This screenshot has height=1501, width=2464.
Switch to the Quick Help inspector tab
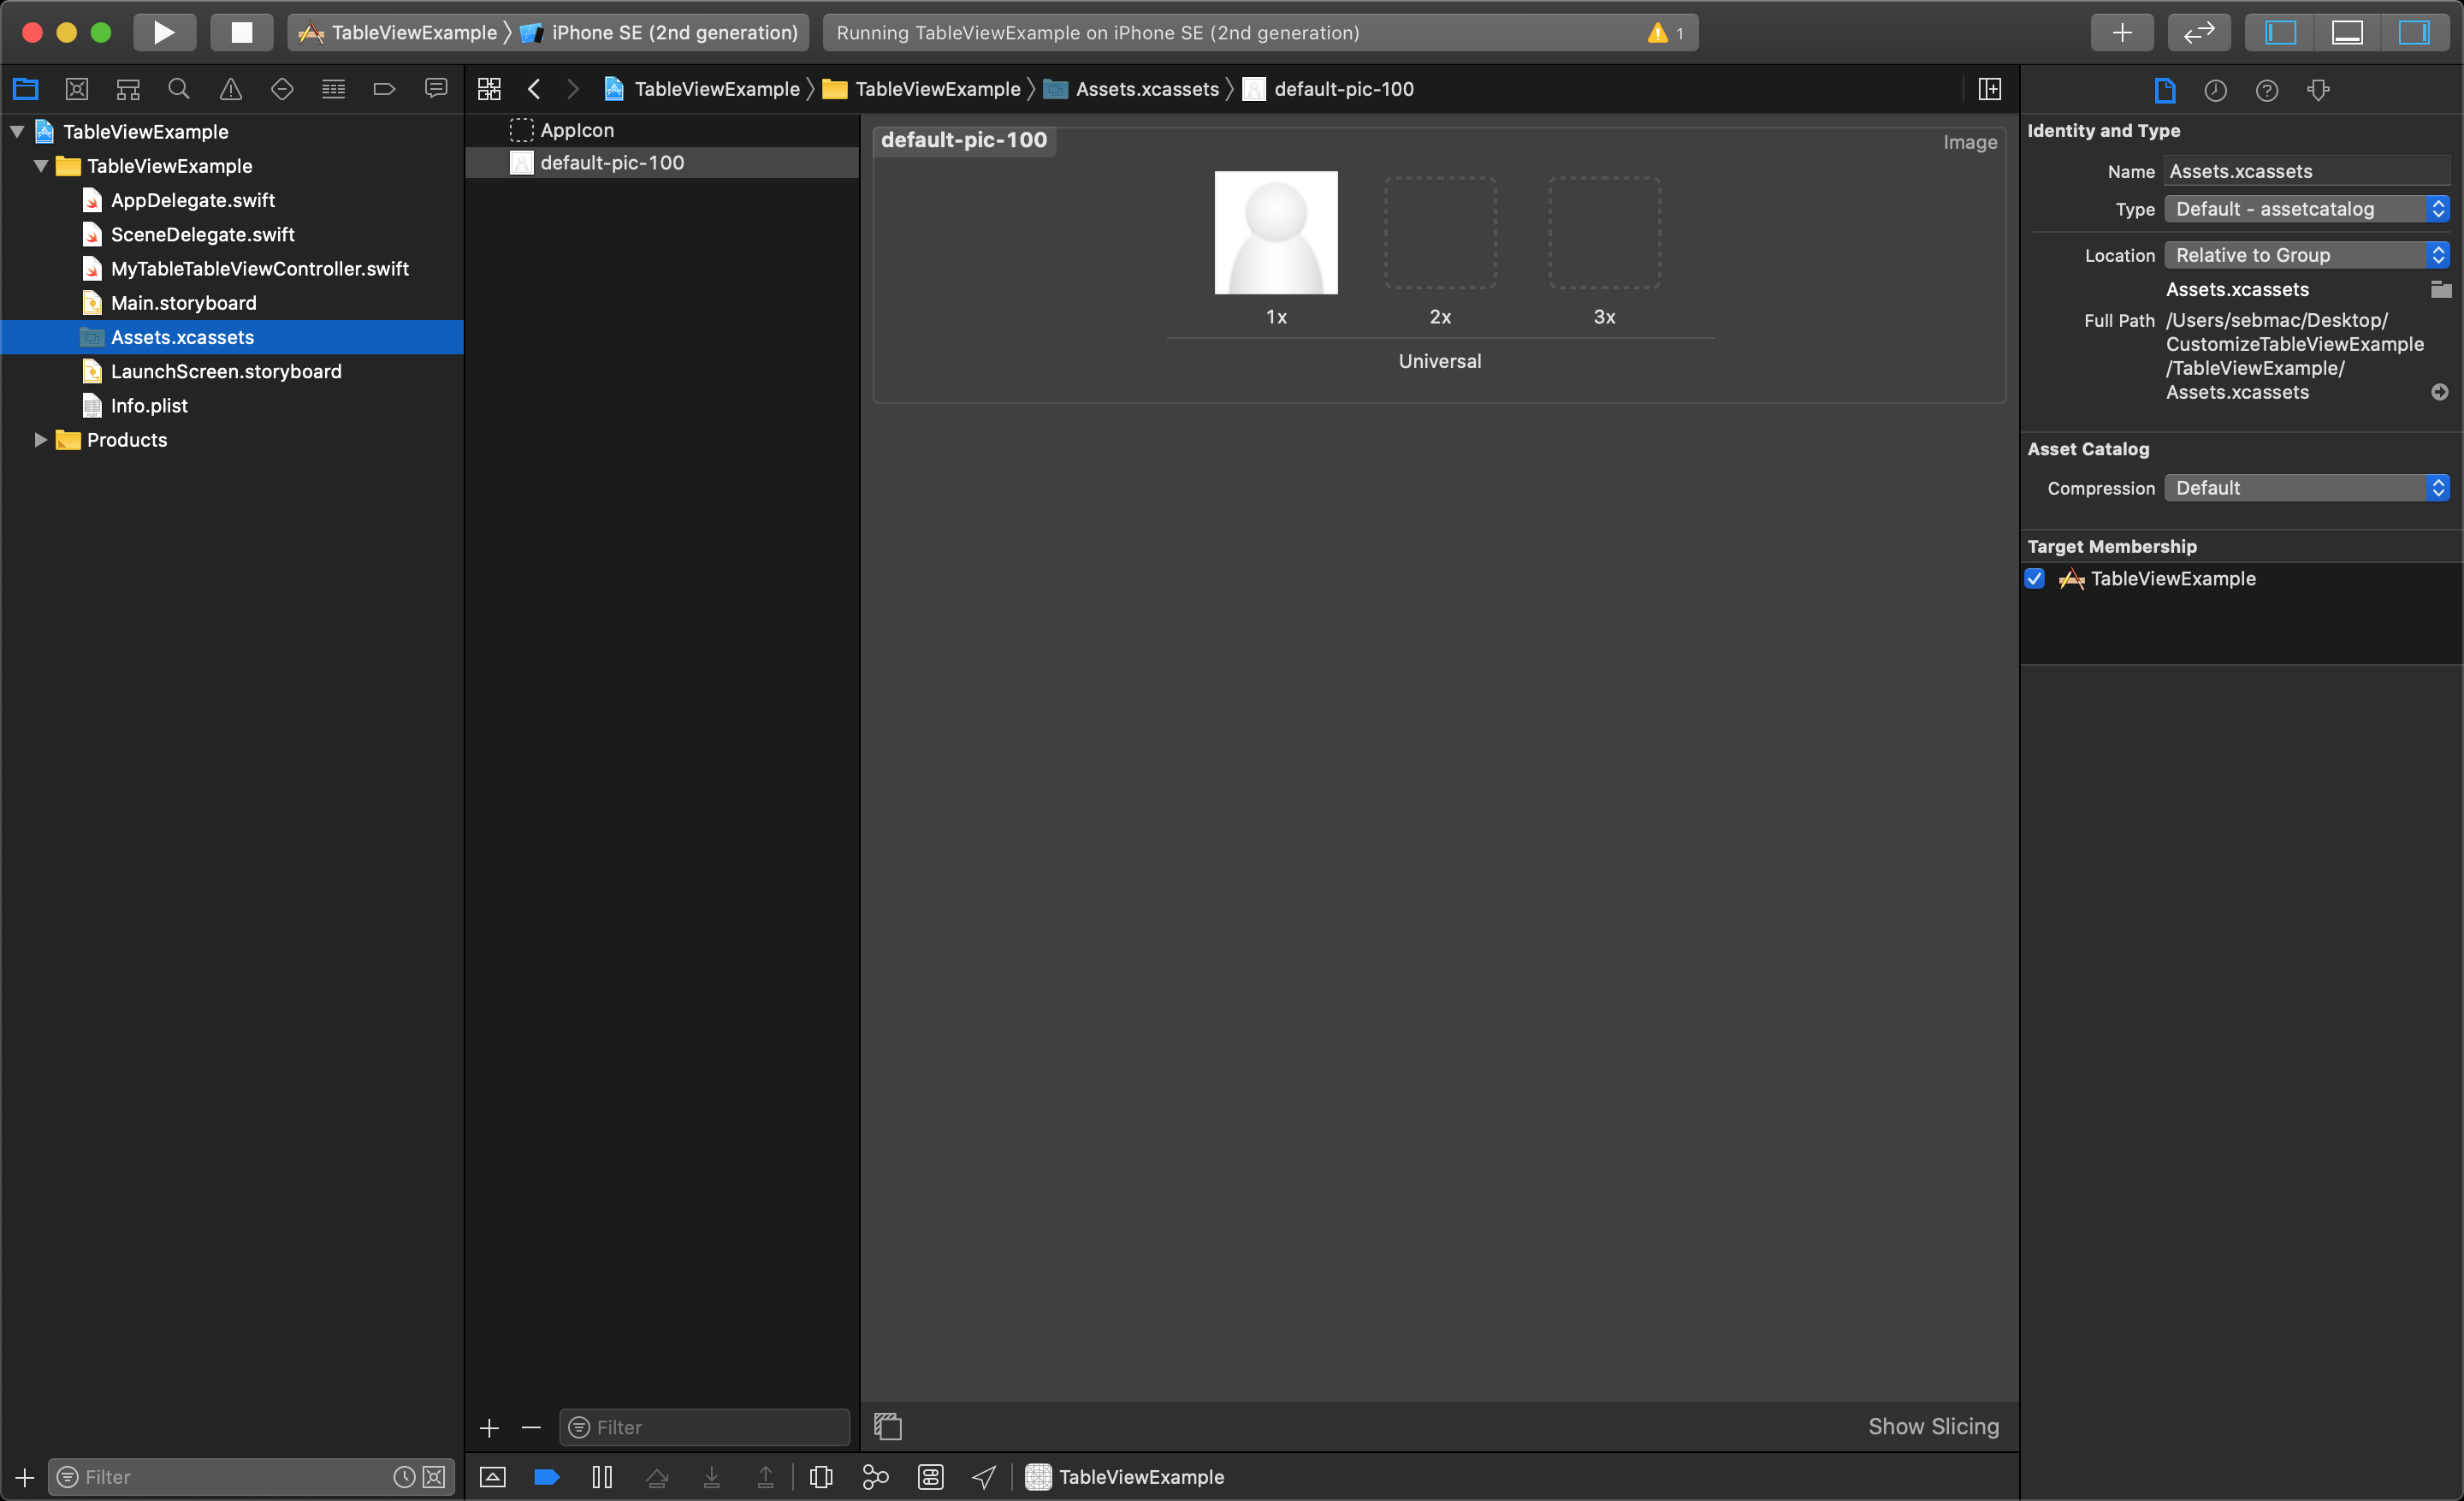pos(2267,90)
